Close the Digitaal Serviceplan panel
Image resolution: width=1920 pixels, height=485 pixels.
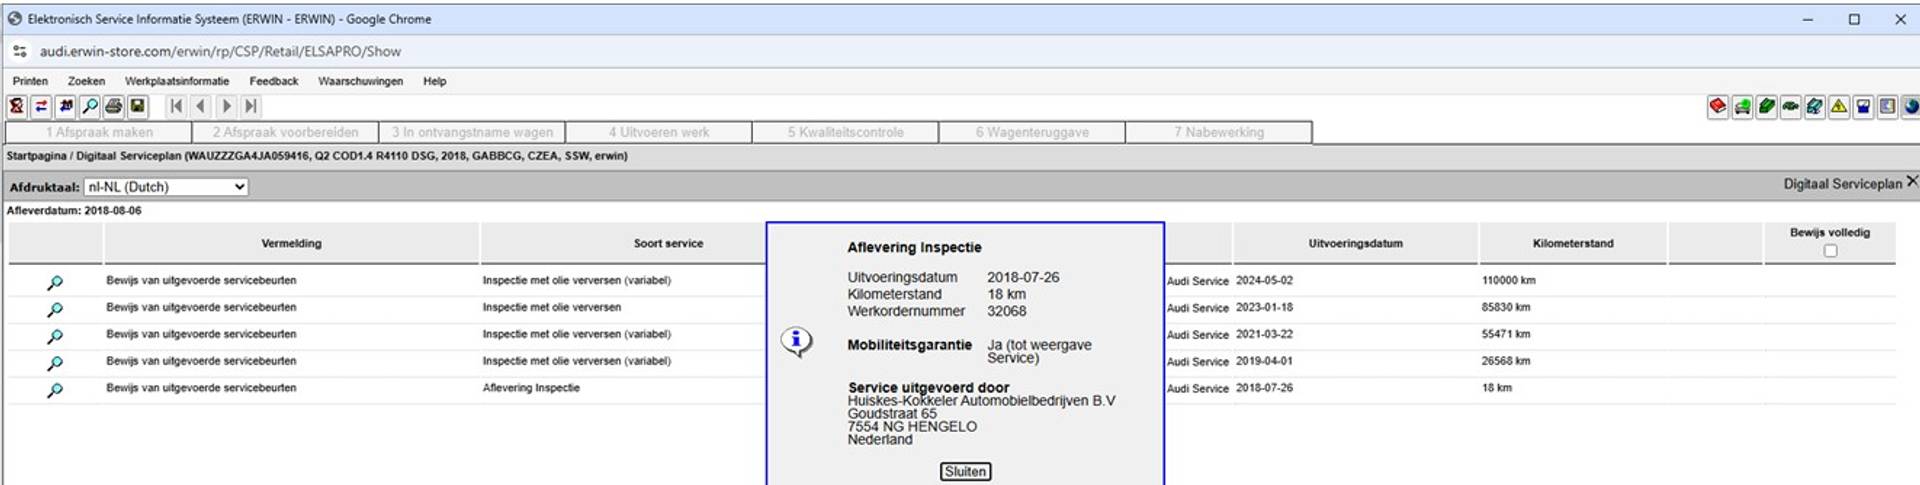click(1911, 182)
